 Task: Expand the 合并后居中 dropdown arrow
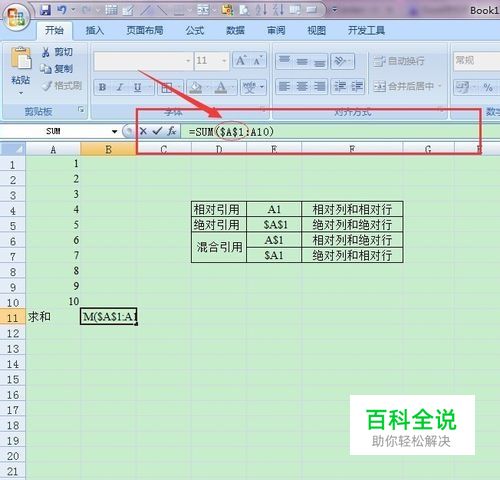[440, 86]
